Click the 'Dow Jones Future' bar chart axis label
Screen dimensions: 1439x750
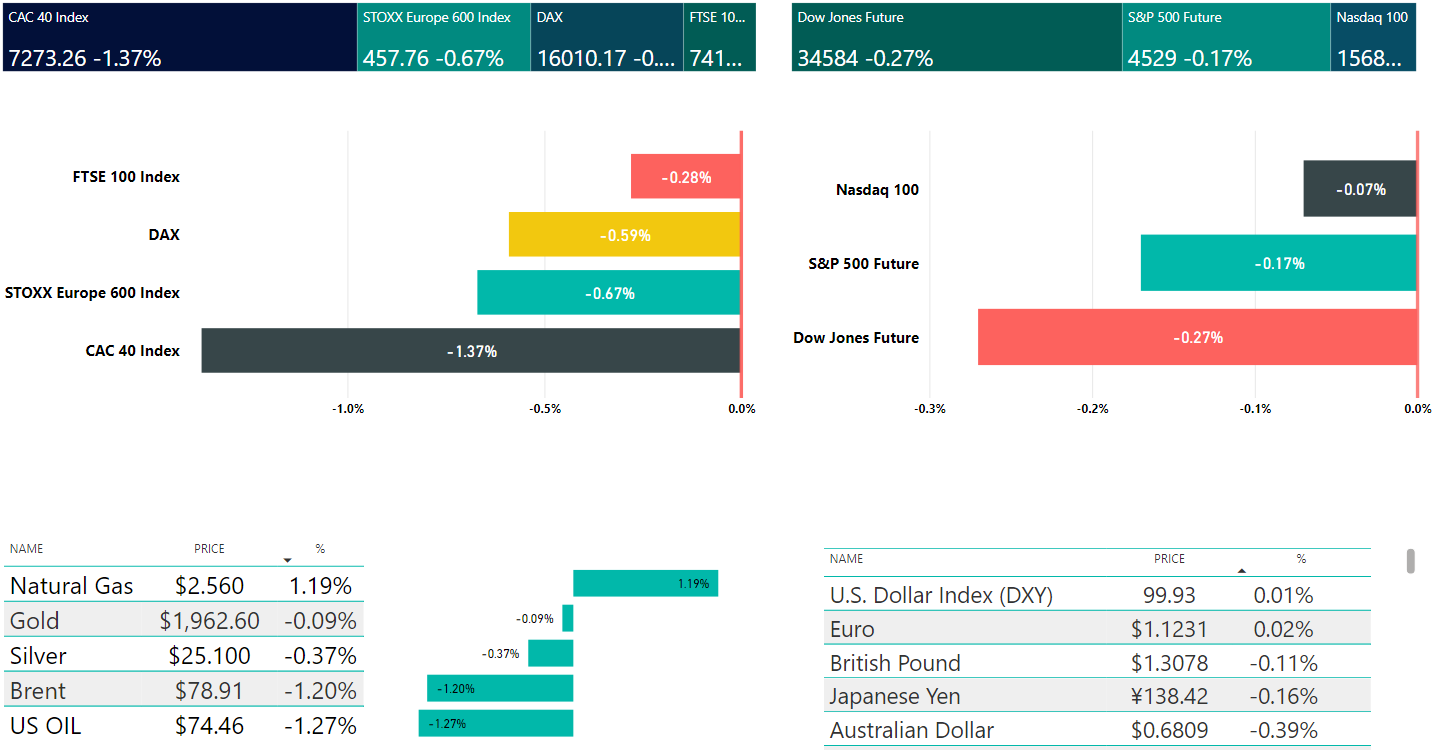point(856,337)
